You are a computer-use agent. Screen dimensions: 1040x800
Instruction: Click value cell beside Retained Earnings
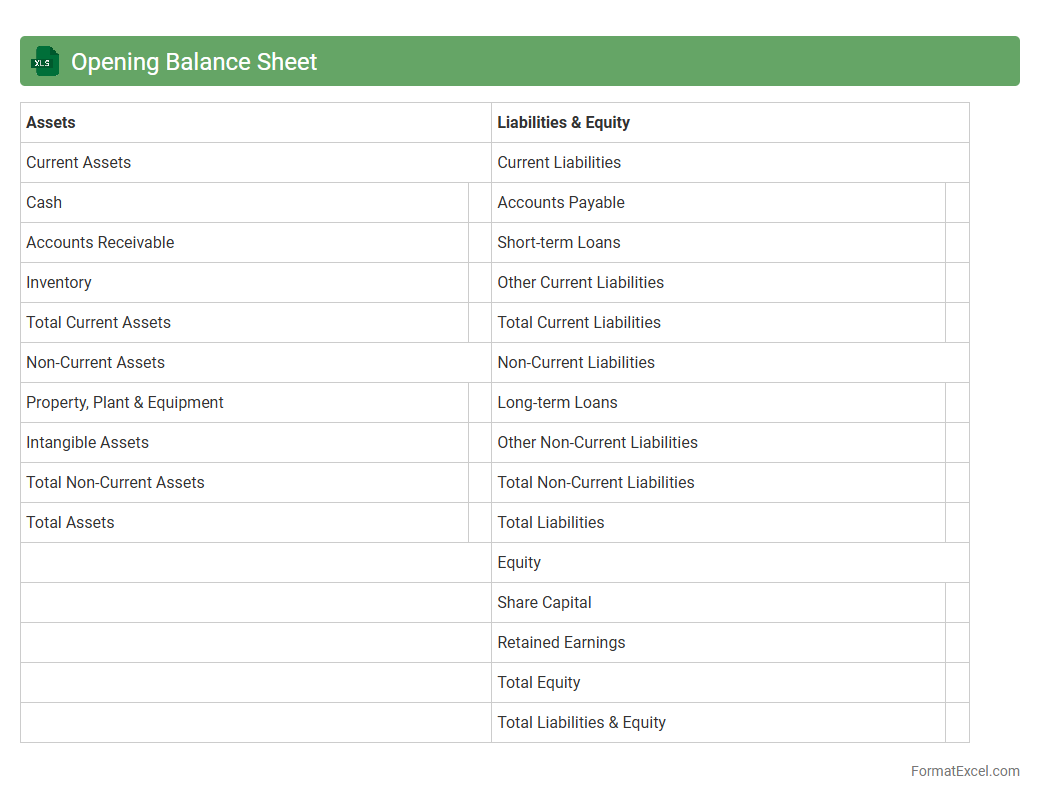(956, 642)
